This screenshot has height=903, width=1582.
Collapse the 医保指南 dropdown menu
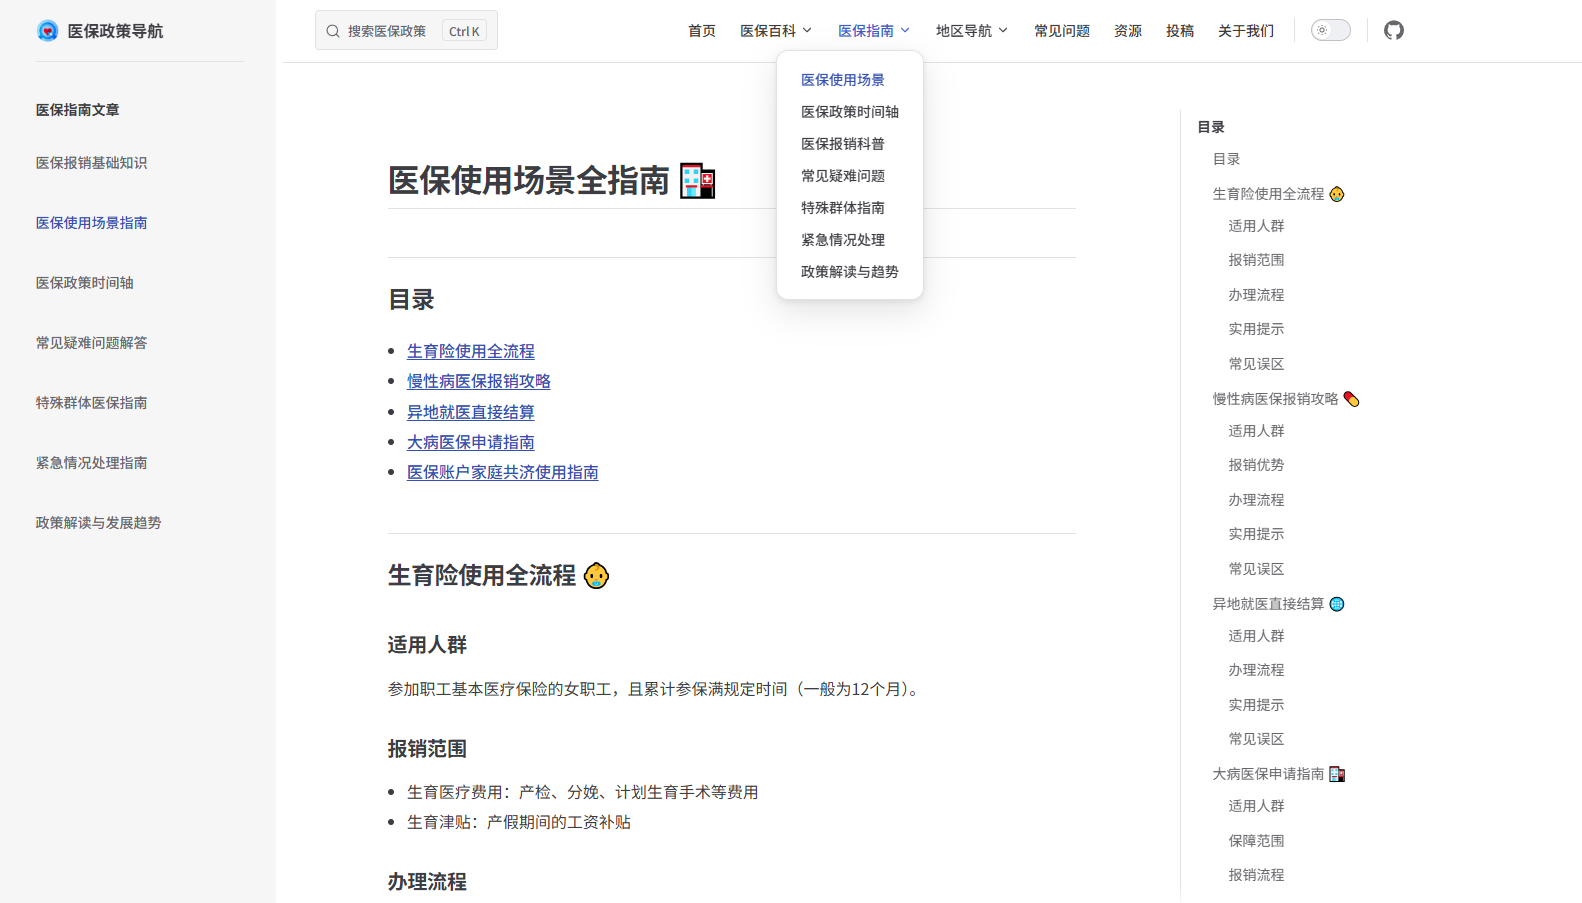click(x=874, y=31)
